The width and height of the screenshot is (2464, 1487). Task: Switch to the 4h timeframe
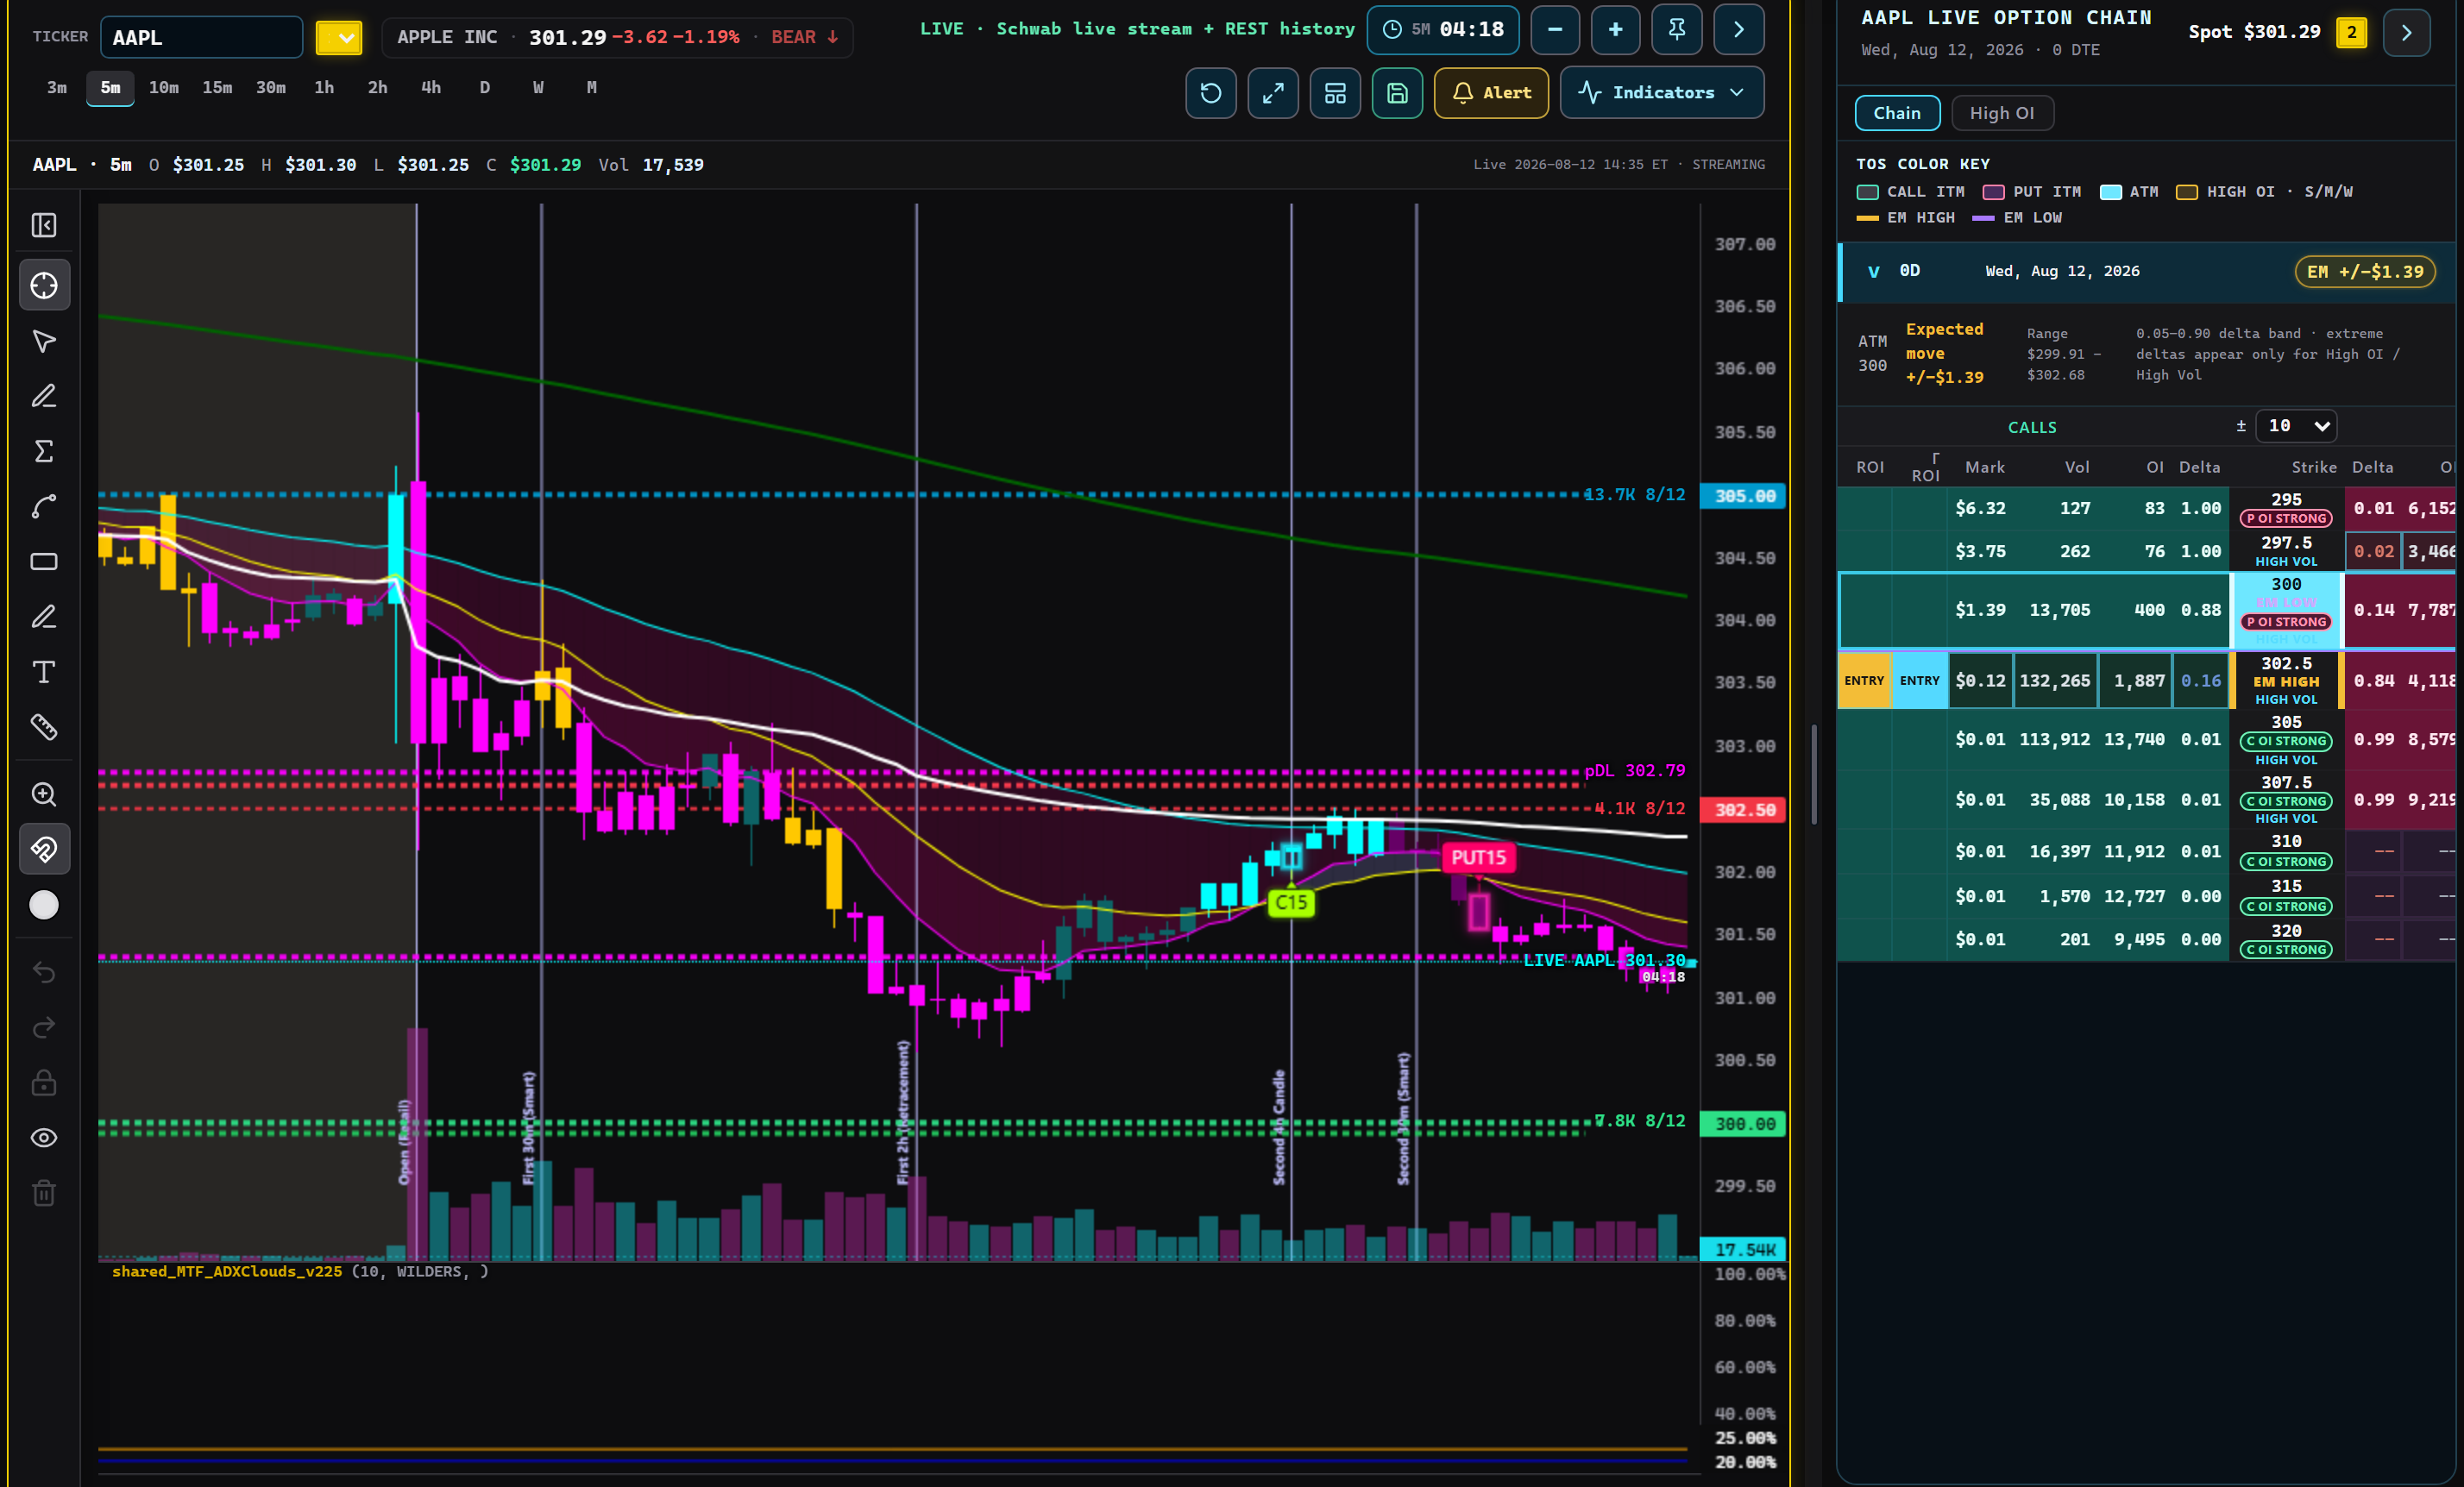point(431,88)
